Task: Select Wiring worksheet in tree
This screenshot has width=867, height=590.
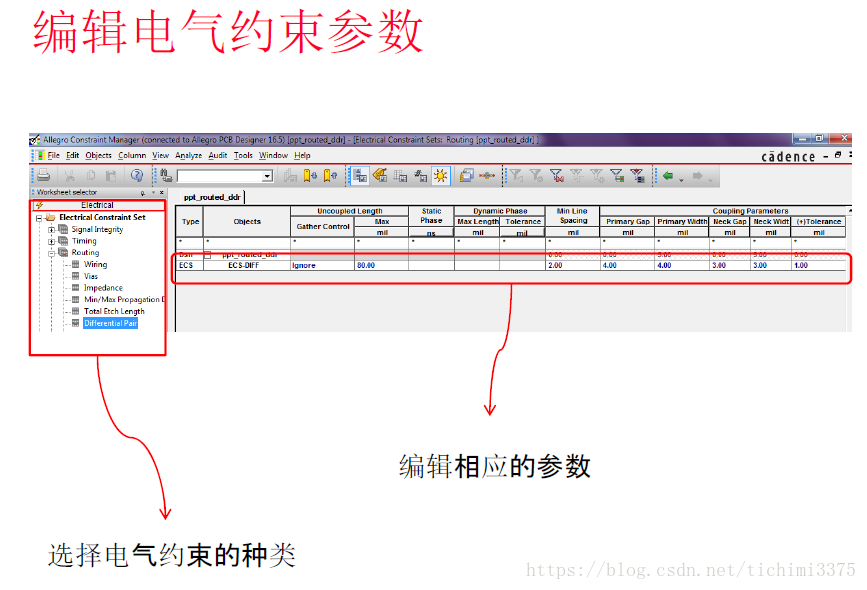Action: 96,264
